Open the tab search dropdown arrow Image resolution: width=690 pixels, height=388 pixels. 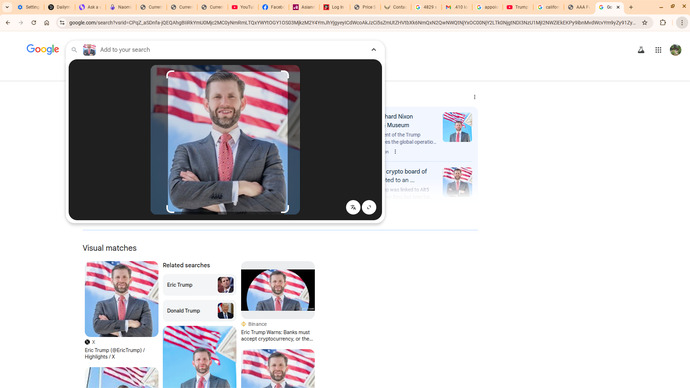(x=7, y=7)
